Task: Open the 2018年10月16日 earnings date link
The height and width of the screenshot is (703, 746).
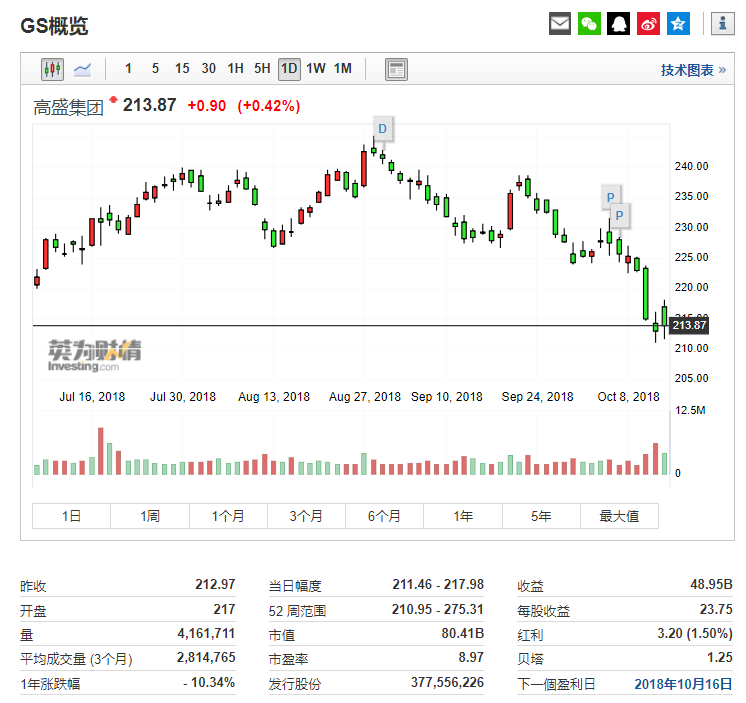Action: coord(683,685)
